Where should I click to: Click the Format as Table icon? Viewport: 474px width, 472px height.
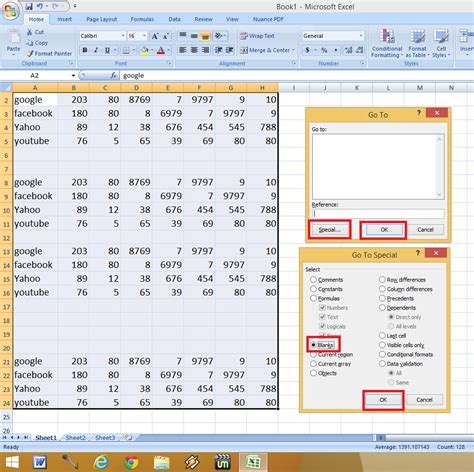click(x=417, y=36)
